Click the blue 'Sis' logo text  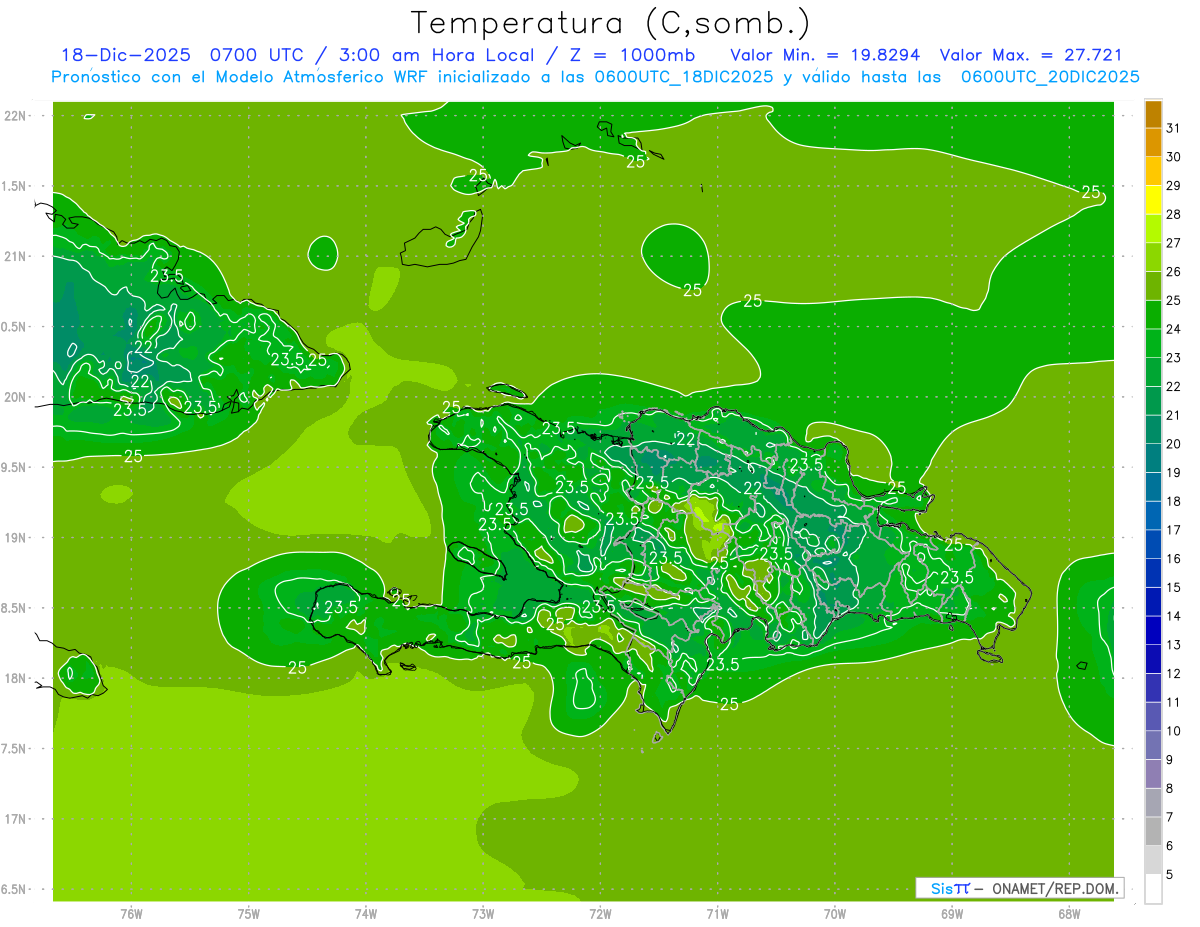click(x=942, y=888)
